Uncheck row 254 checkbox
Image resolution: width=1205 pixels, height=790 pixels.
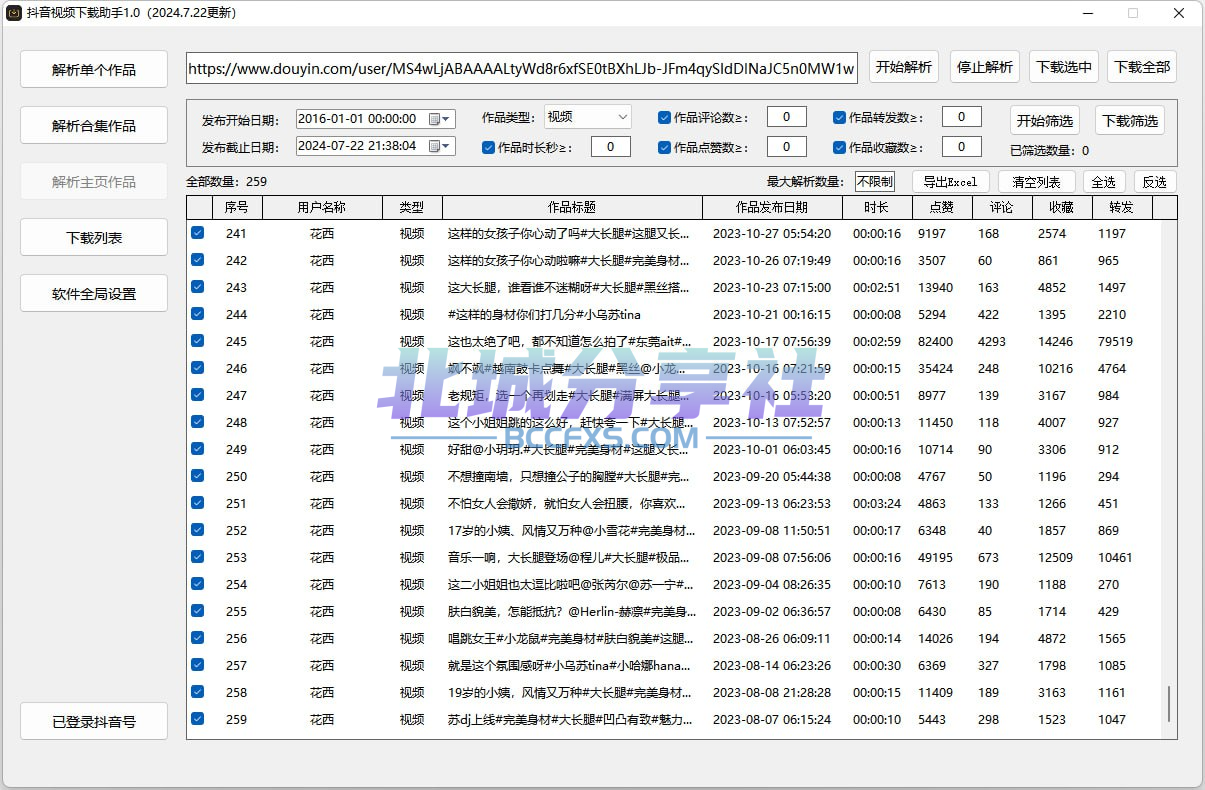[198, 584]
